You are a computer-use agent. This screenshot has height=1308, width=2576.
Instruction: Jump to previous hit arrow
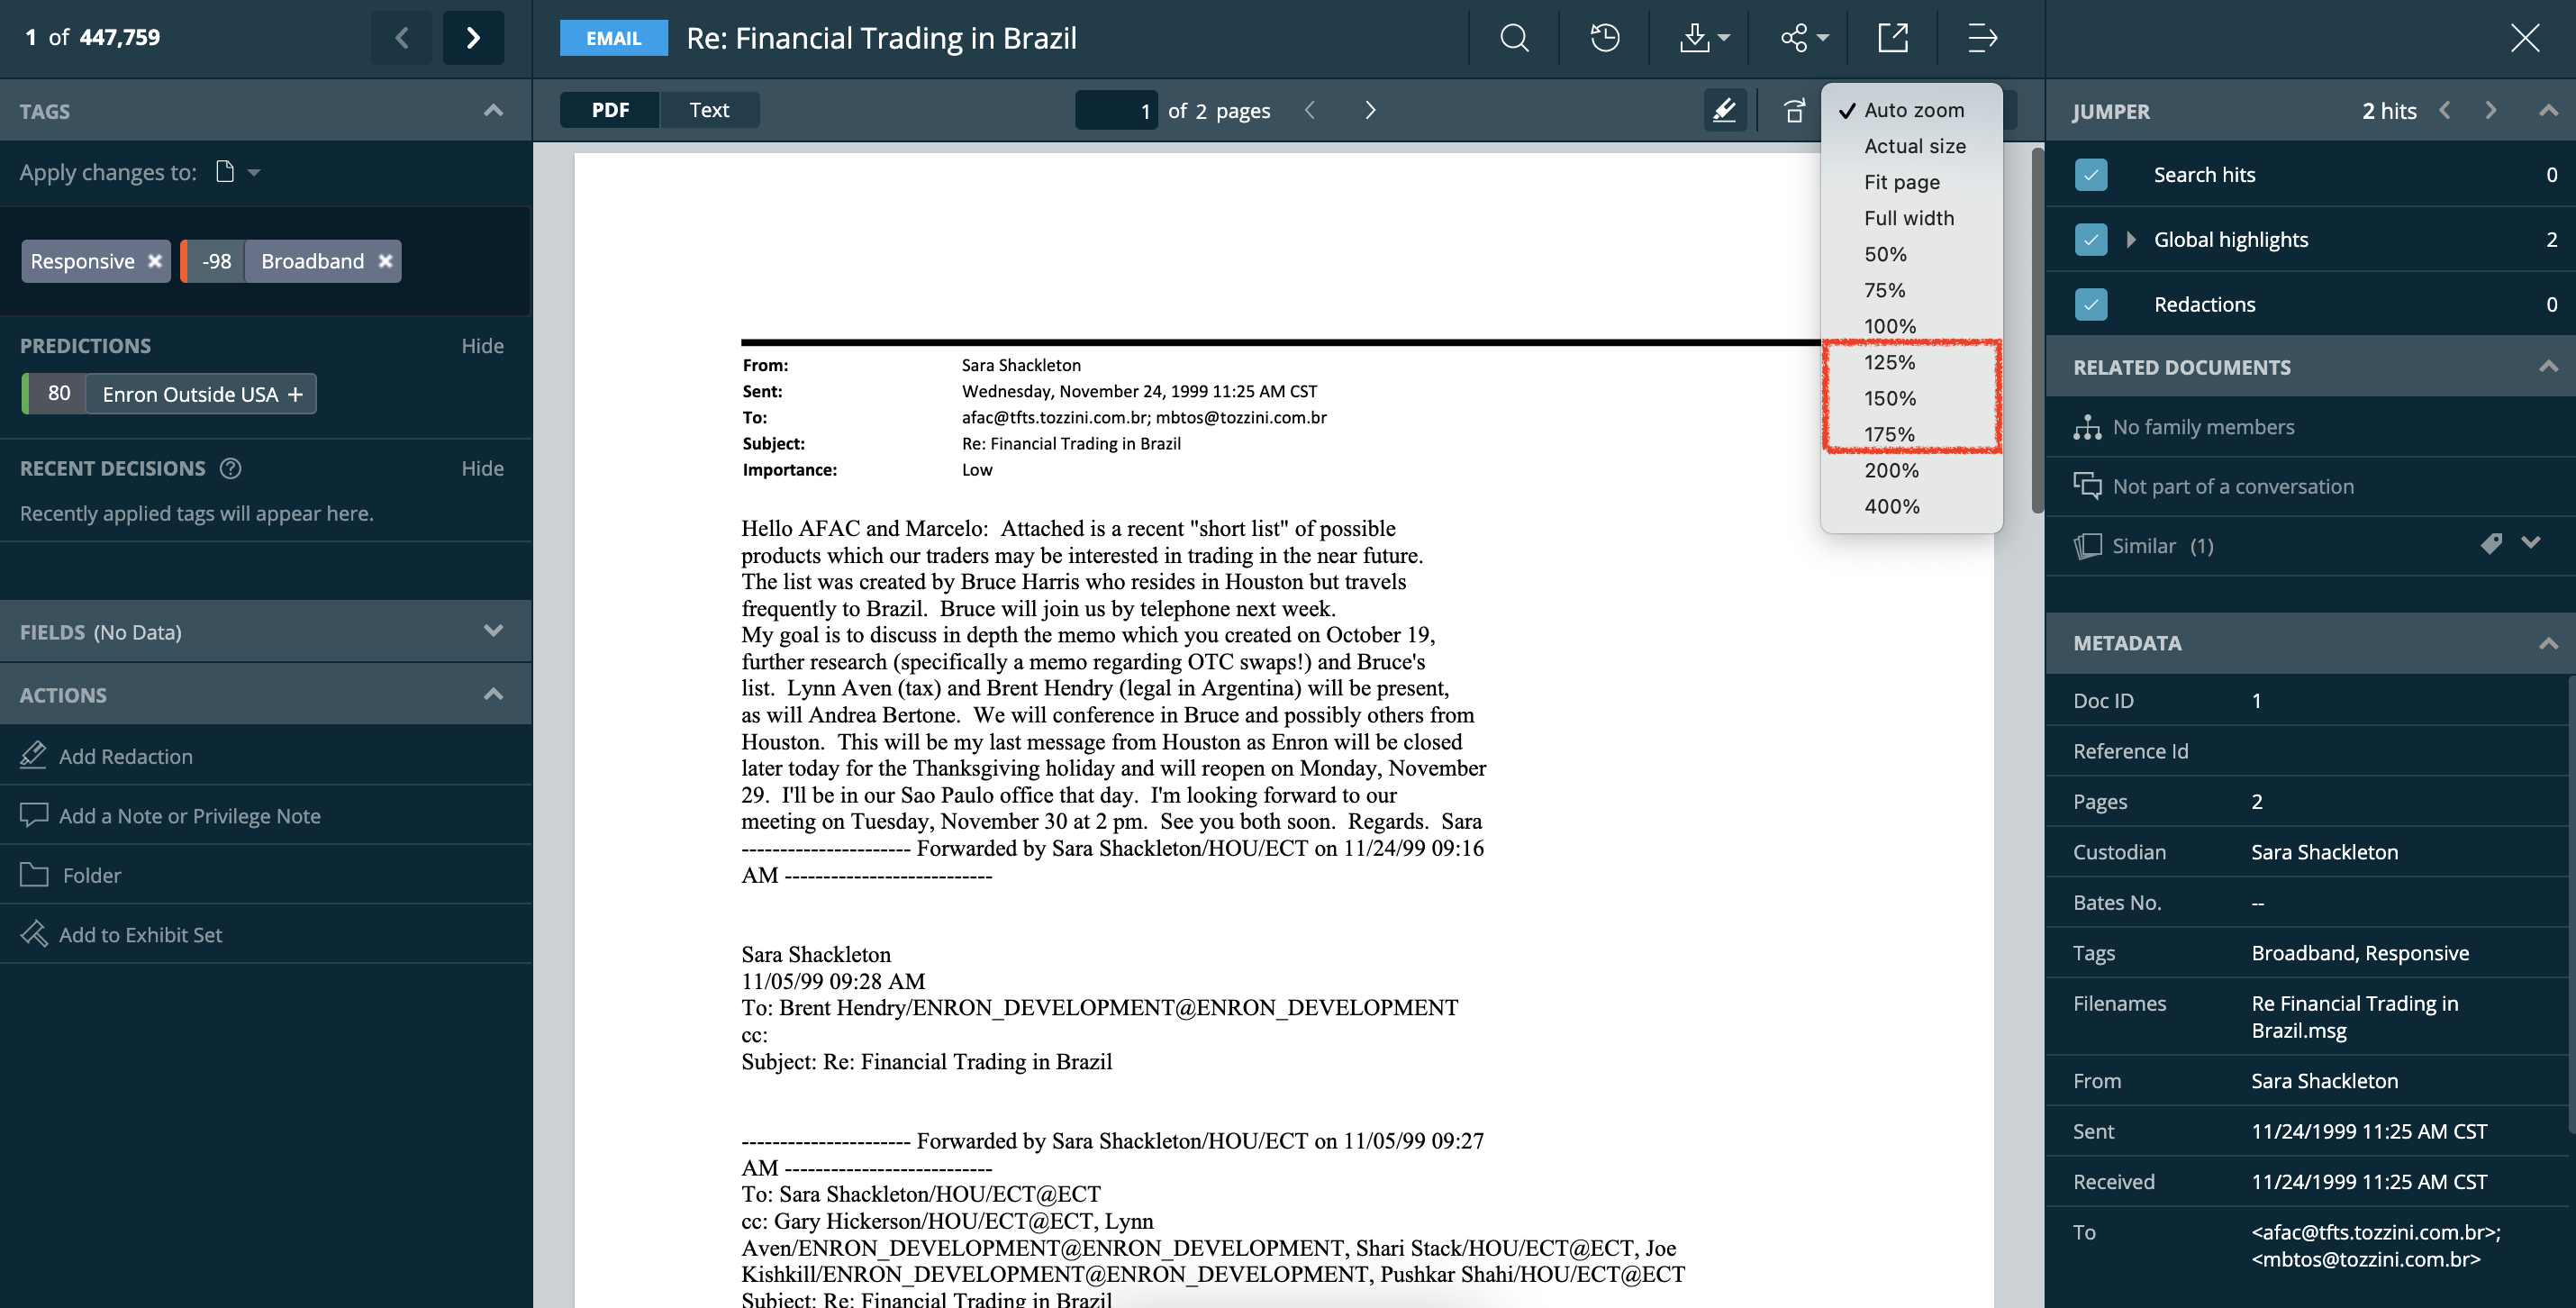(x=2444, y=110)
